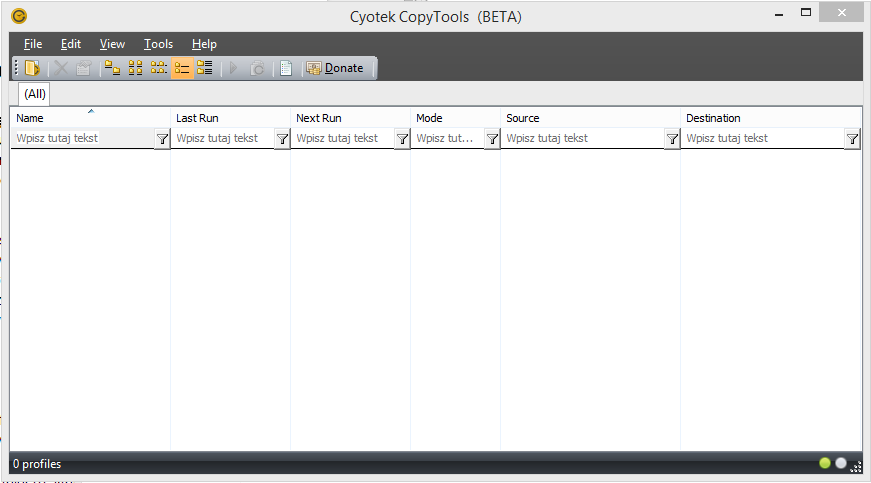This screenshot has height=483, width=871.
Task: Switch to Small Icons view
Action: 136,68
